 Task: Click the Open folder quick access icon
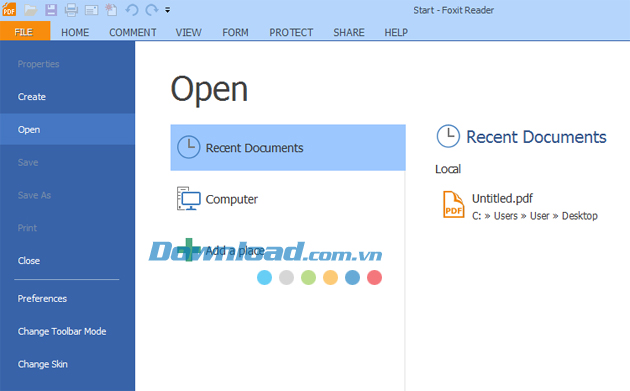(30, 10)
